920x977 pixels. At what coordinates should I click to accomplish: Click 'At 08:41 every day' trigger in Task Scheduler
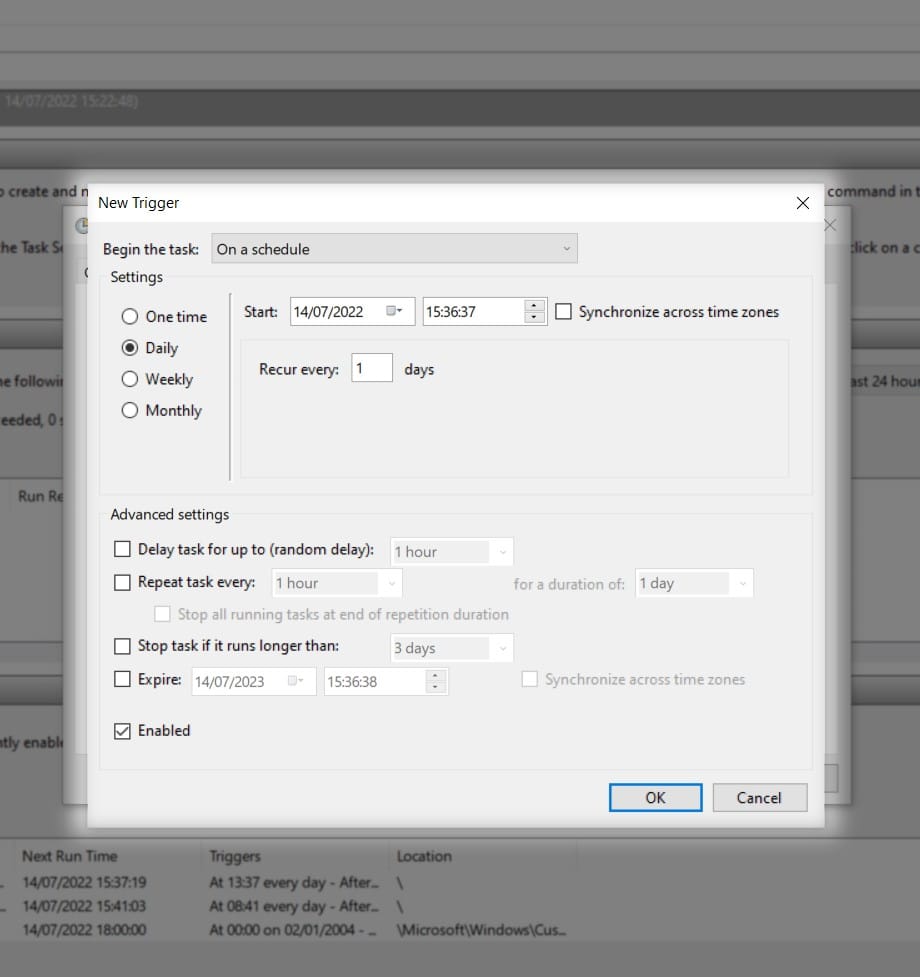tap(294, 906)
